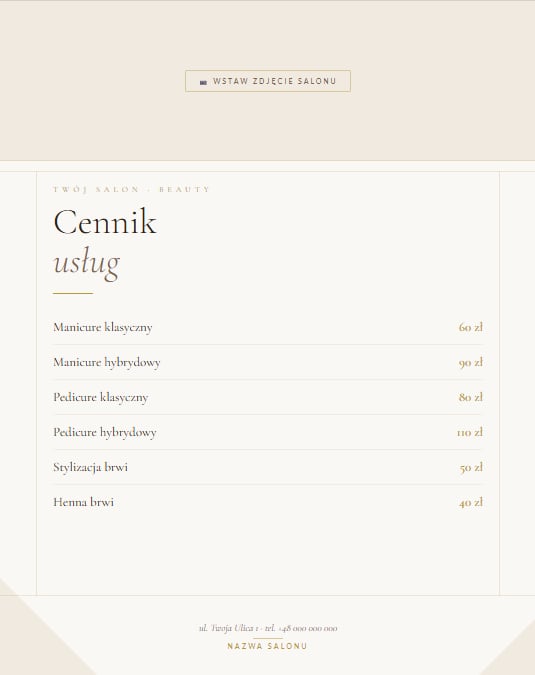Viewport: 535px width, 675px height.
Task: Select the Manicure hybrydowy row label
Action: [107, 362]
